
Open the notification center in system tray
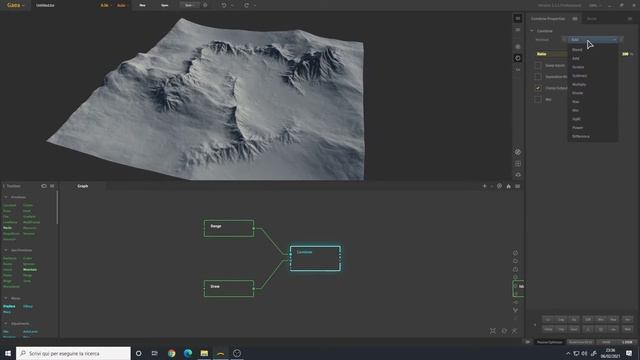pos(629,353)
